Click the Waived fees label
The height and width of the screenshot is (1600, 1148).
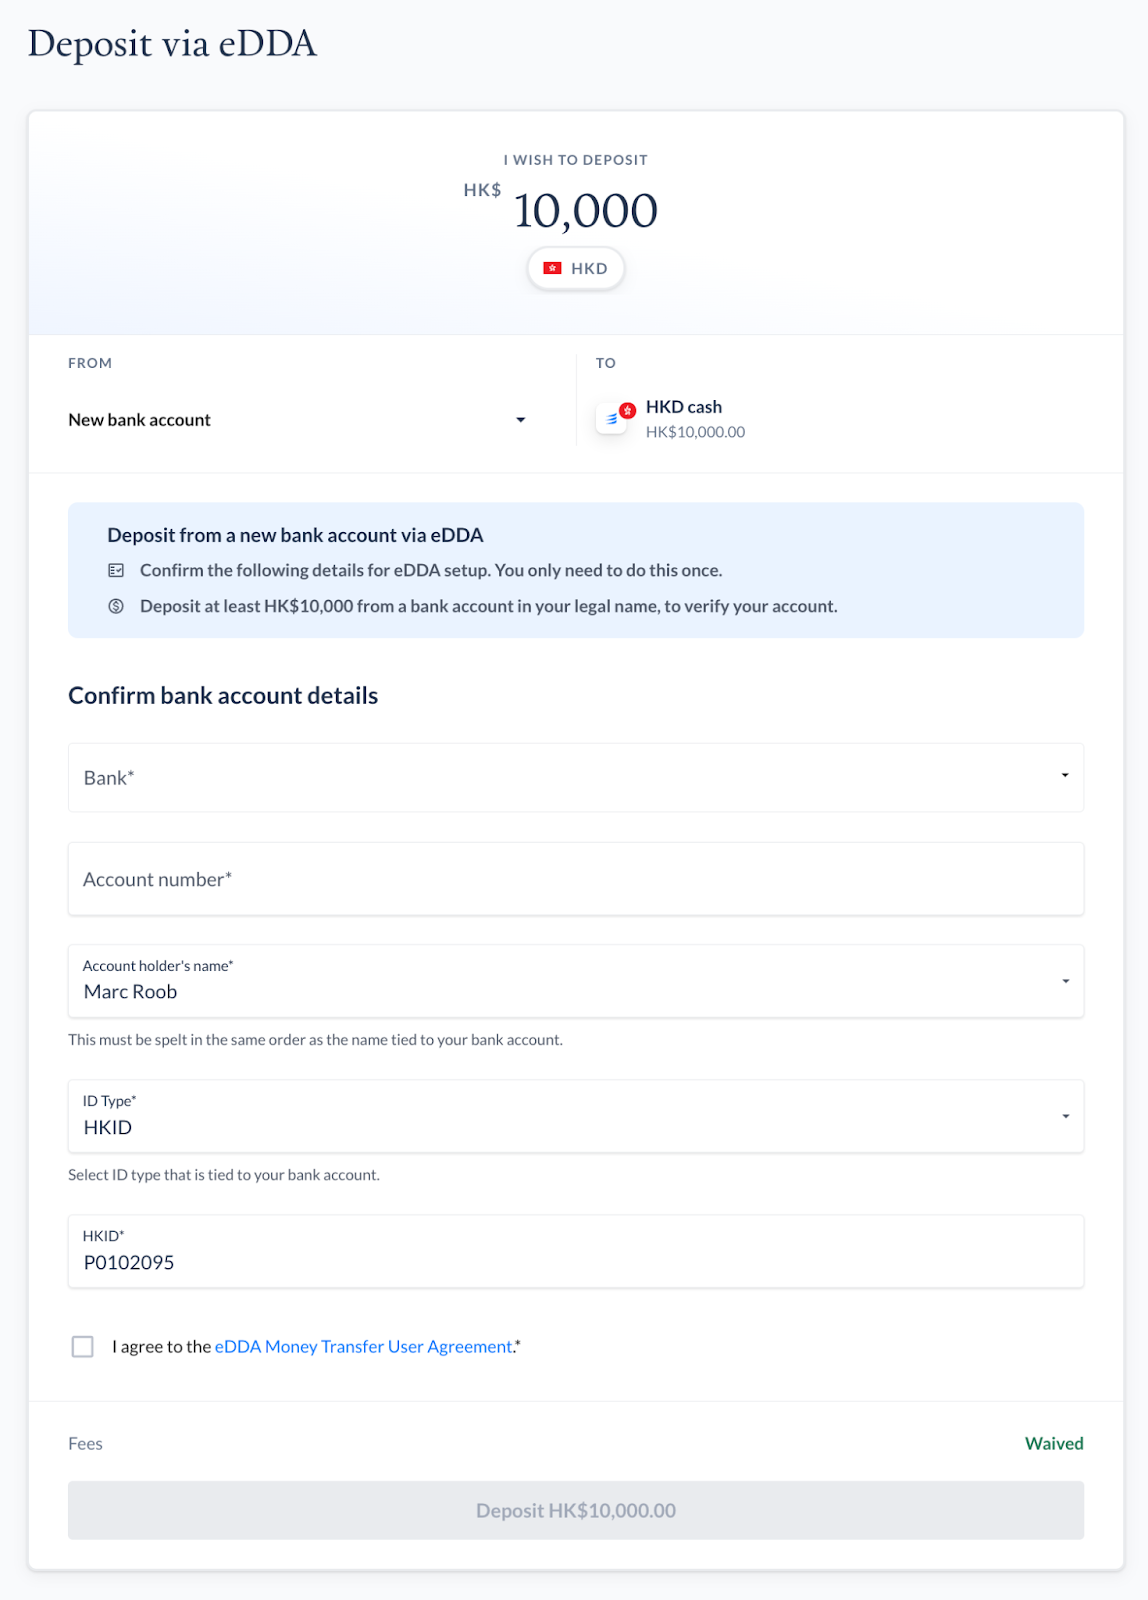[1054, 1443]
